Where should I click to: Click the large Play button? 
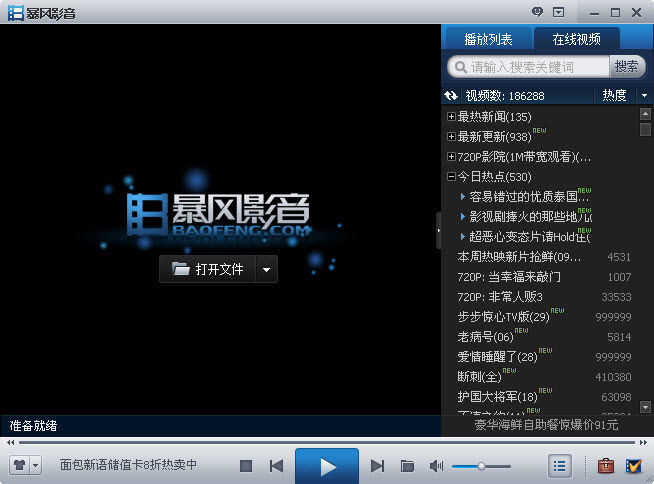point(327,466)
